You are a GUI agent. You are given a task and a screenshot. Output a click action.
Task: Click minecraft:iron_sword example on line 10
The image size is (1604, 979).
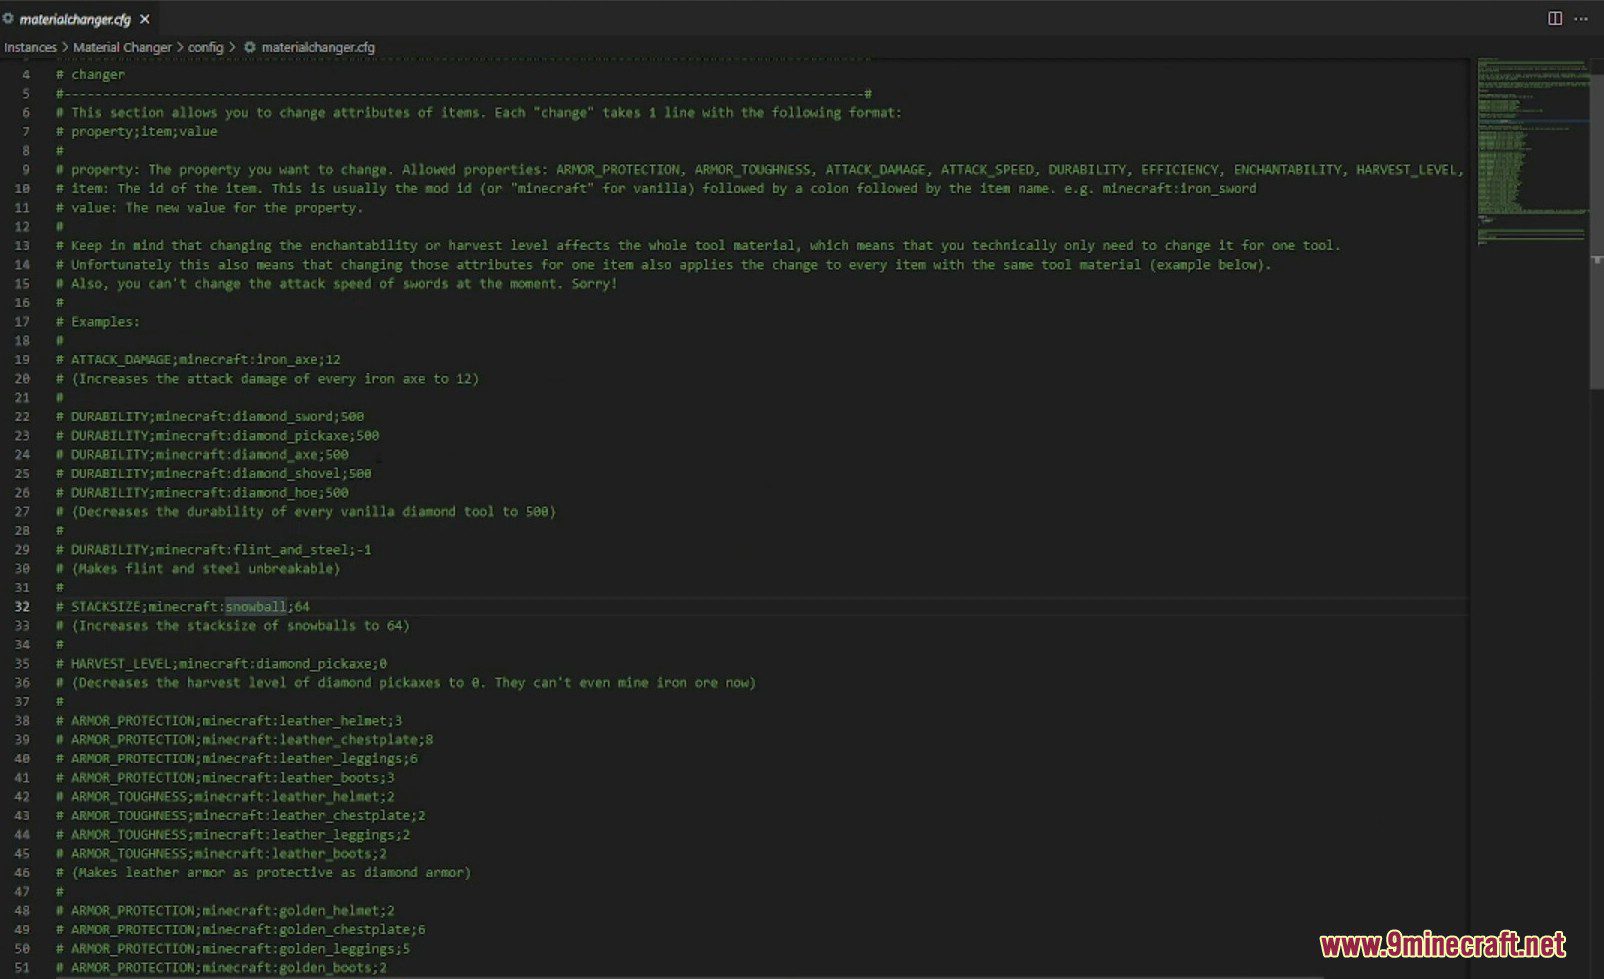1180,189
